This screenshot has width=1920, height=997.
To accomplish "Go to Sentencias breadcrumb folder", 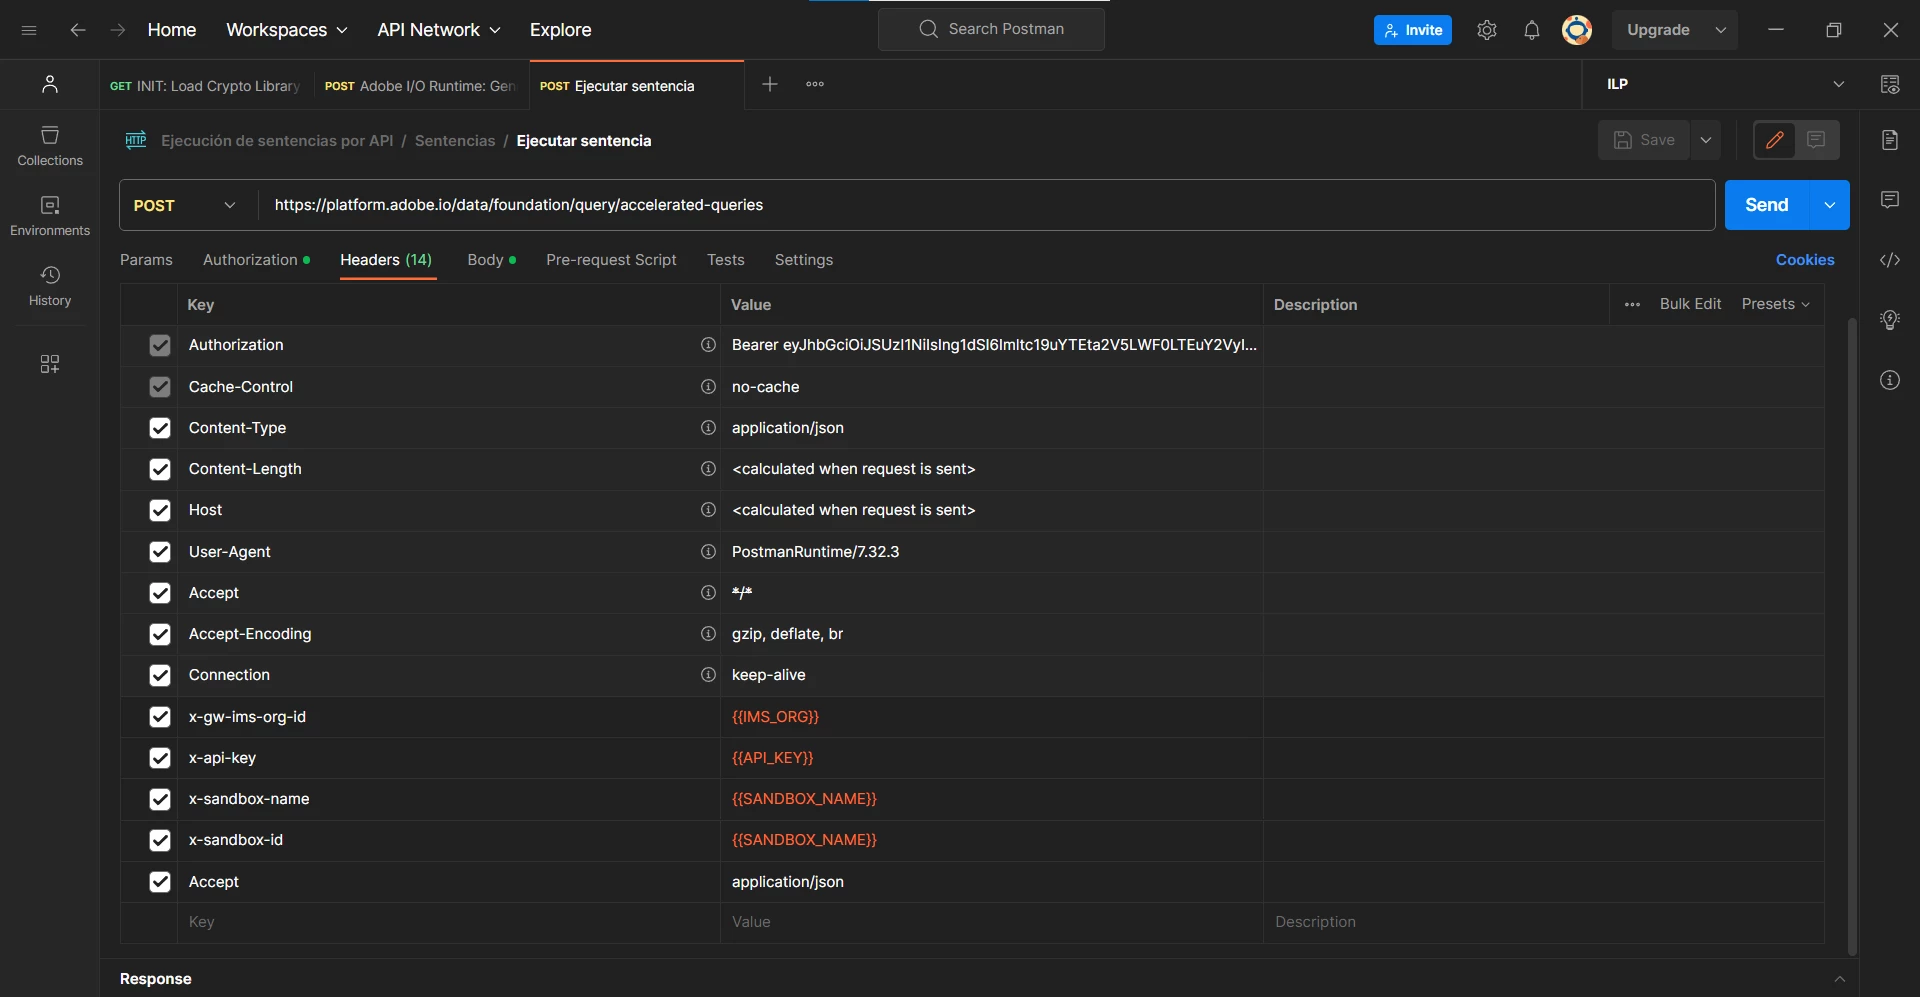I will point(455,141).
